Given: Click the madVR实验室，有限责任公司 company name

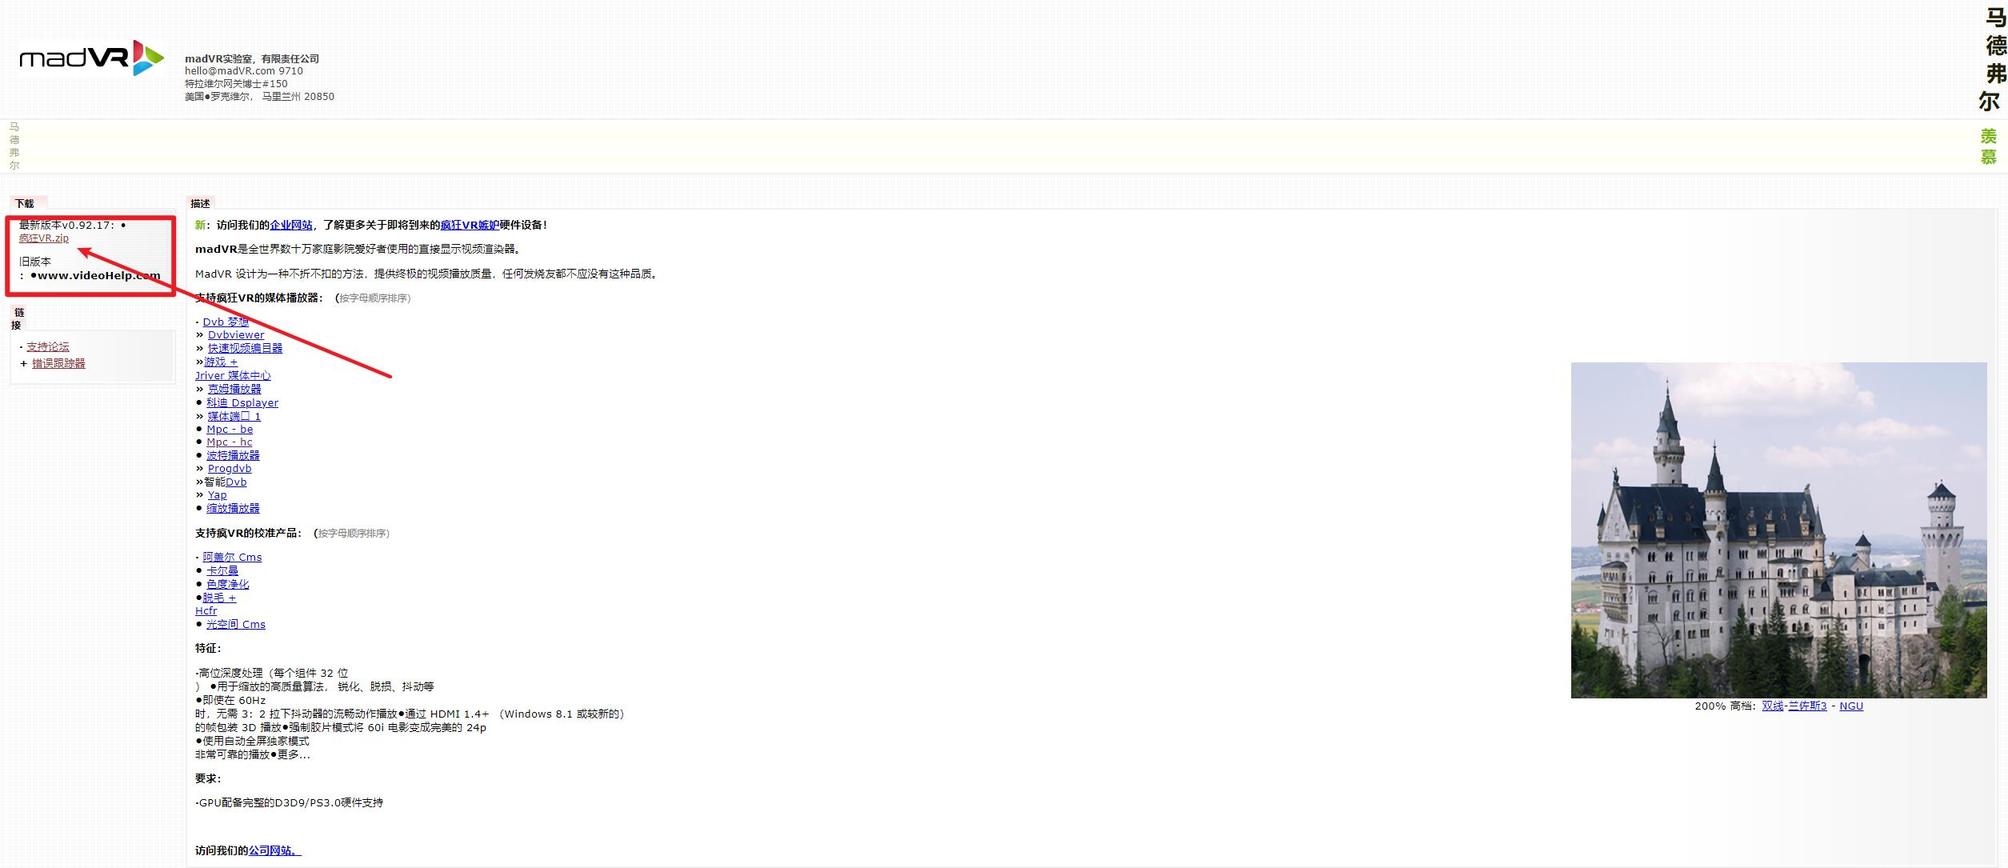Looking at the screenshot, I should click(x=252, y=58).
